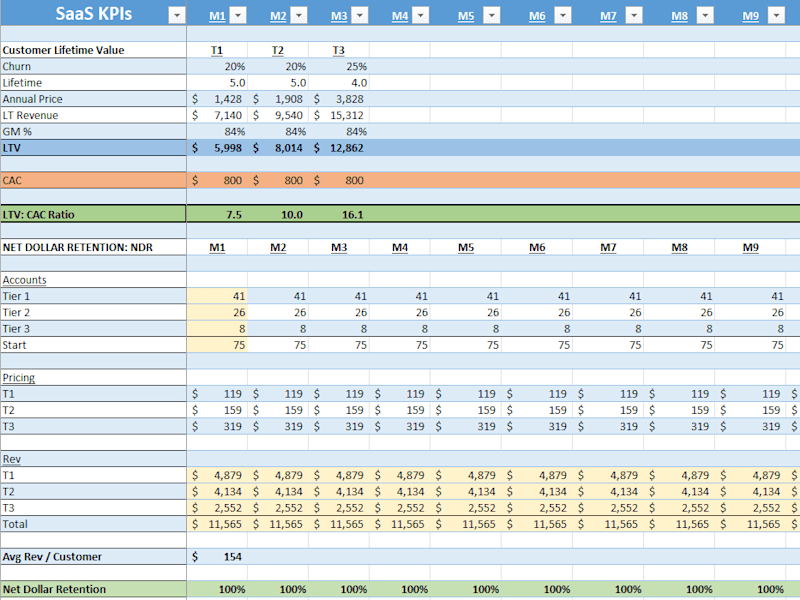Screen dimensions: 800x600
Task: Select the highlighted 75 Start cell under M1
Action: tap(217, 345)
